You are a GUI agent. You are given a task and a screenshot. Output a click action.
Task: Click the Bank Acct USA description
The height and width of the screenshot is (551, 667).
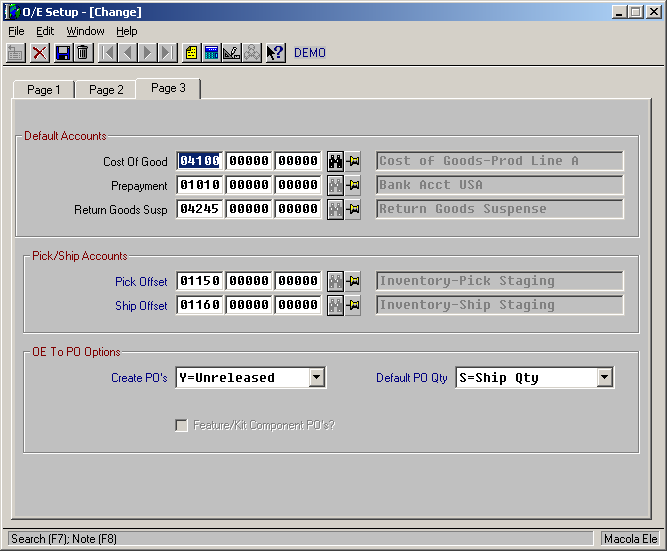500,185
